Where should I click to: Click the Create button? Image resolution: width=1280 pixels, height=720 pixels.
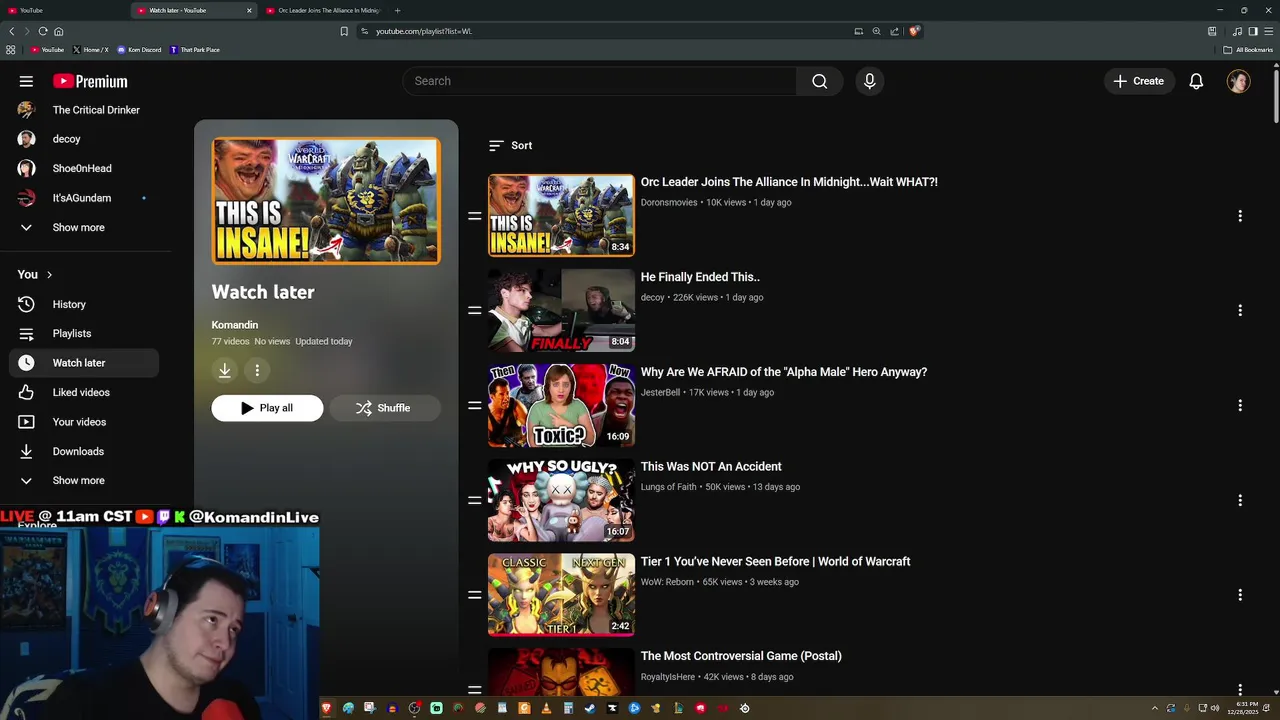[x=1139, y=81]
